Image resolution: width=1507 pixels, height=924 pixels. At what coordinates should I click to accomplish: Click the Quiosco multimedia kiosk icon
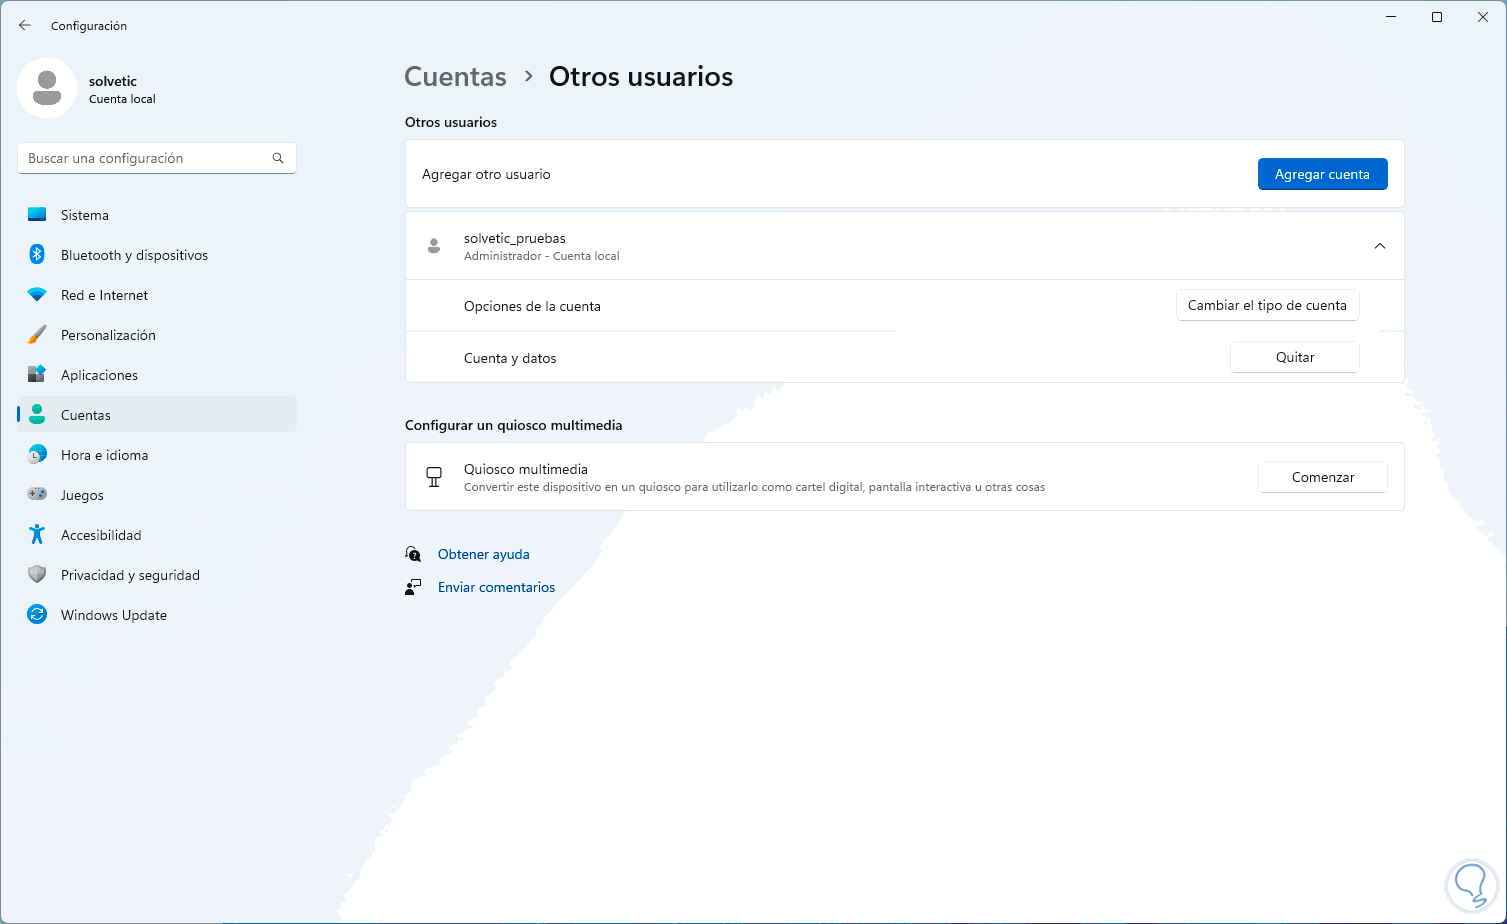point(434,477)
